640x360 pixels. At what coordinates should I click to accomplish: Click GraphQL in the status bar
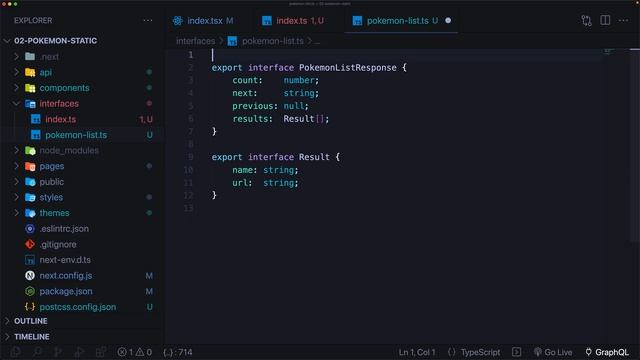607,352
